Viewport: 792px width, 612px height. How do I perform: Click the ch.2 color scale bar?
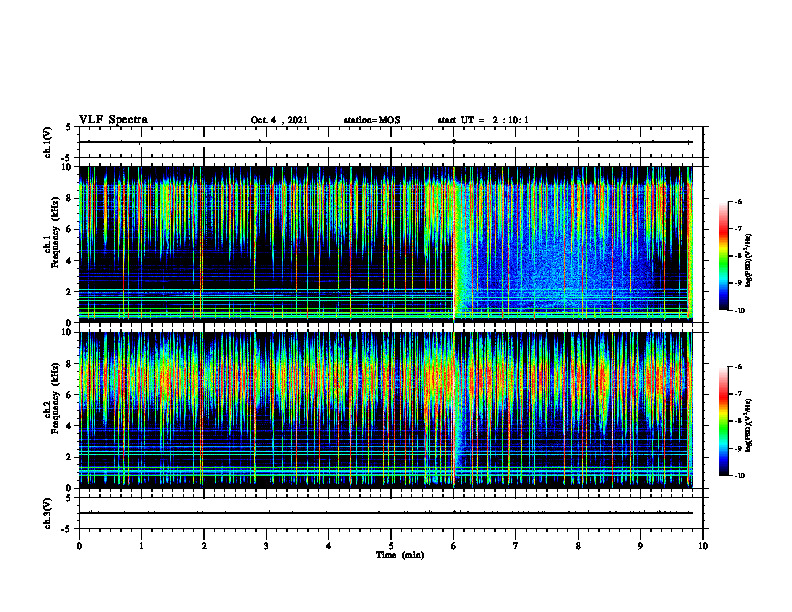tap(723, 421)
